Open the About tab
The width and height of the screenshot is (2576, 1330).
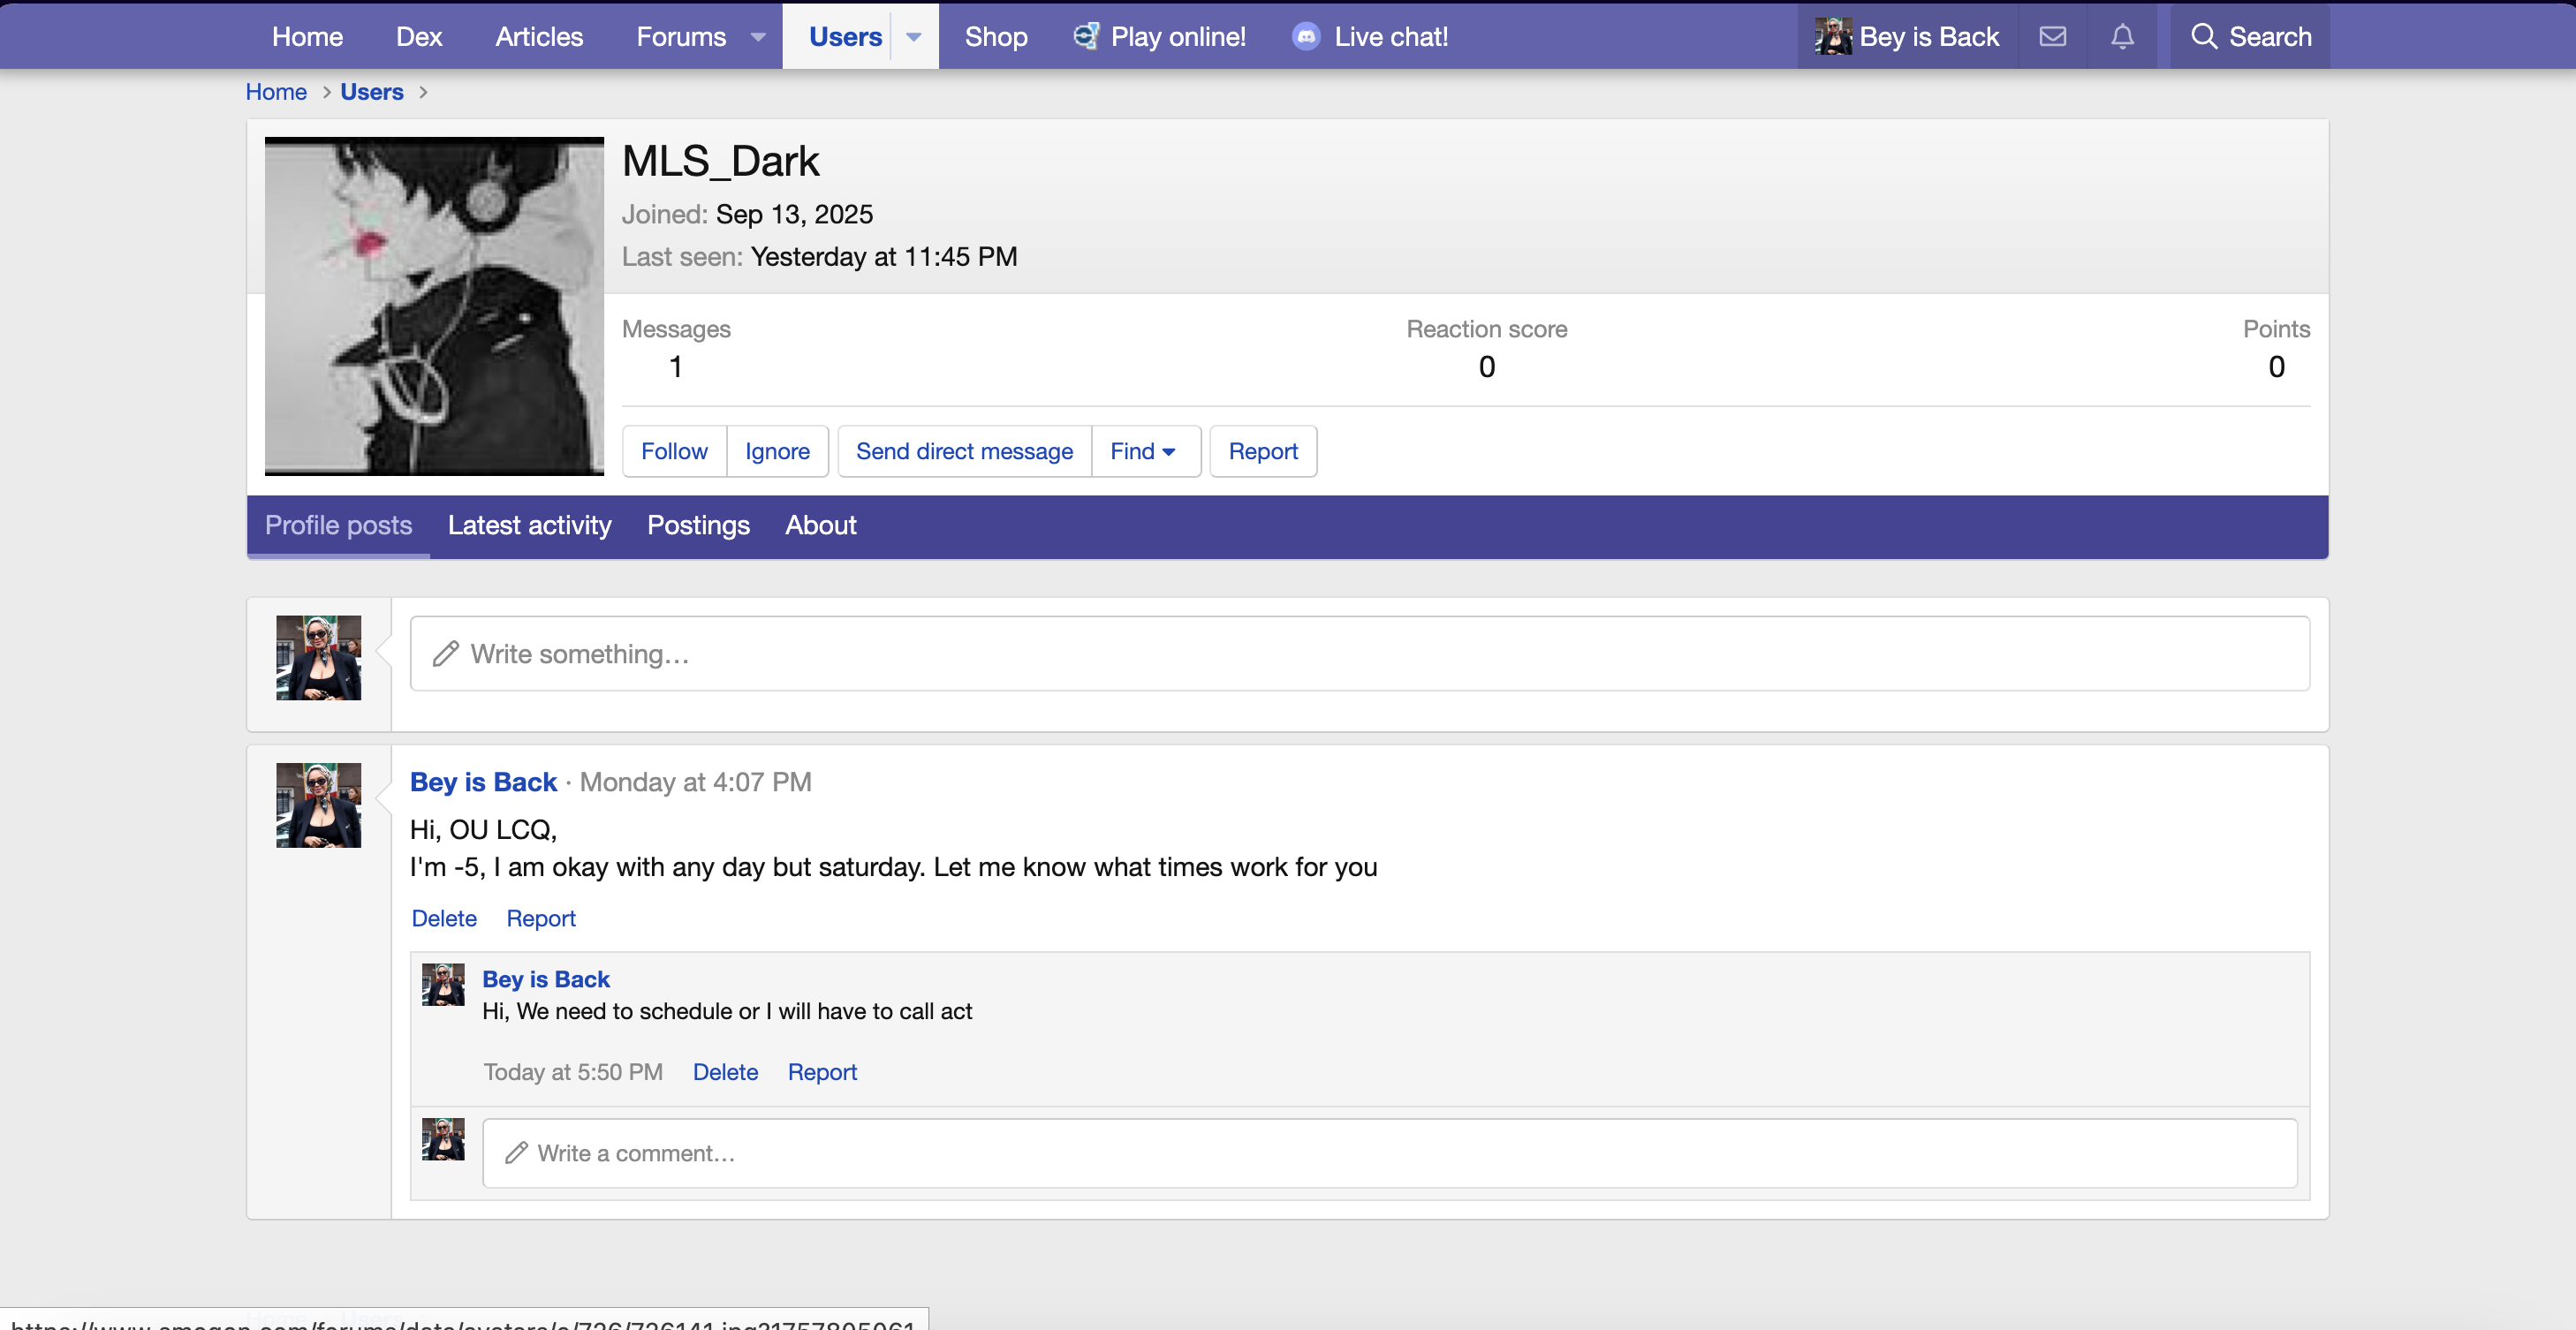click(820, 525)
